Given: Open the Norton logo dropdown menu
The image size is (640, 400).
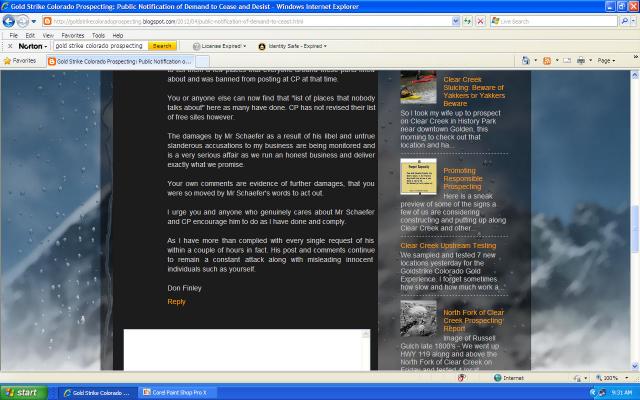Looking at the screenshot, I should (x=33, y=46).
